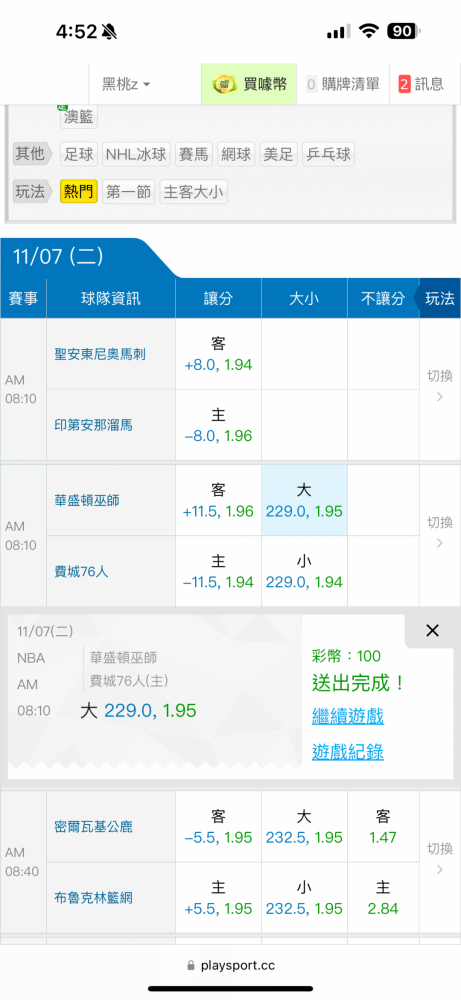Image resolution: width=461 pixels, height=1000 pixels.
Task: Switch to NHL冰球 sport
Action: tap(136, 154)
